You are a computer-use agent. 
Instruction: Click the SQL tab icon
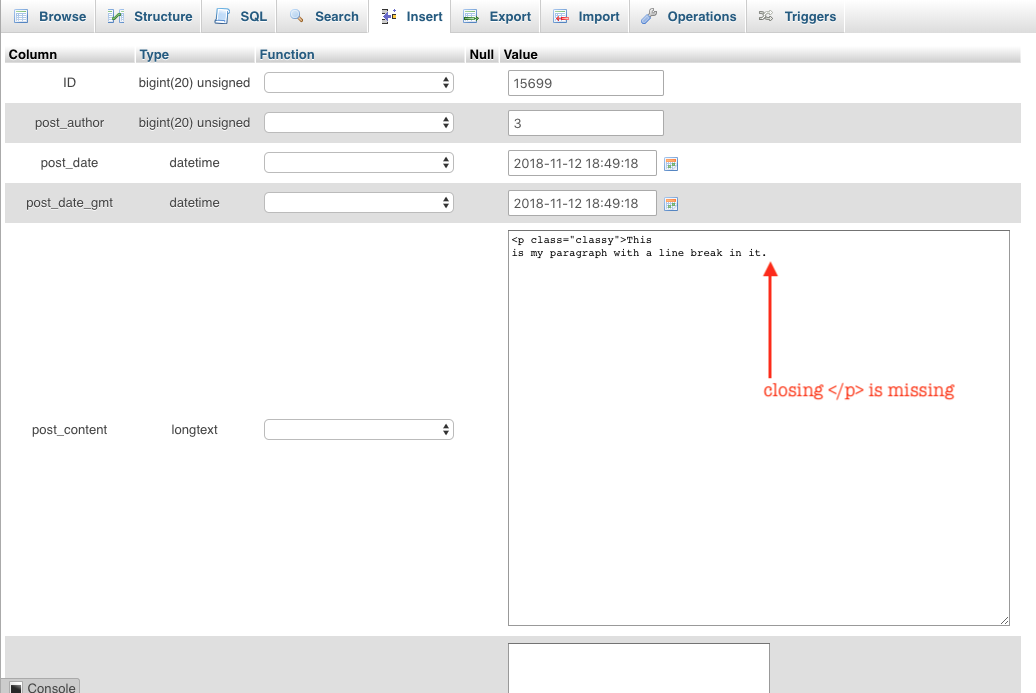222,16
